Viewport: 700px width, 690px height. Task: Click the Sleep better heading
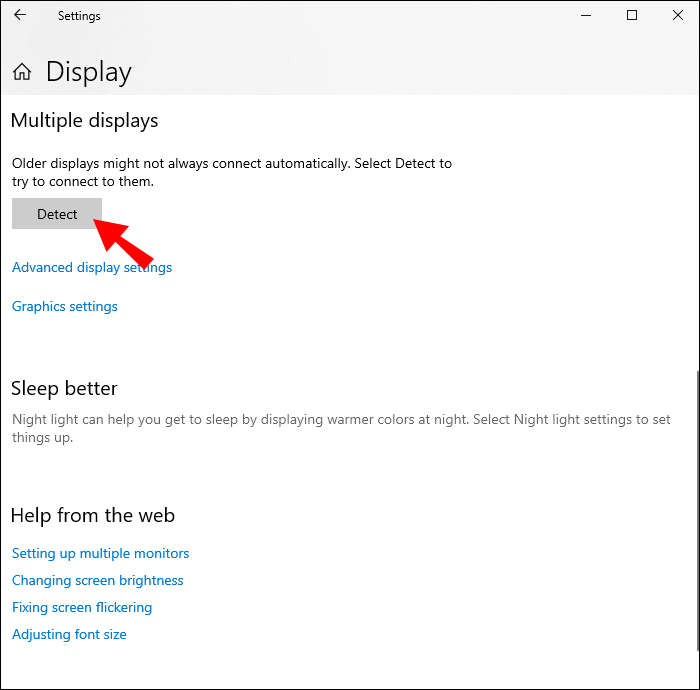point(64,388)
